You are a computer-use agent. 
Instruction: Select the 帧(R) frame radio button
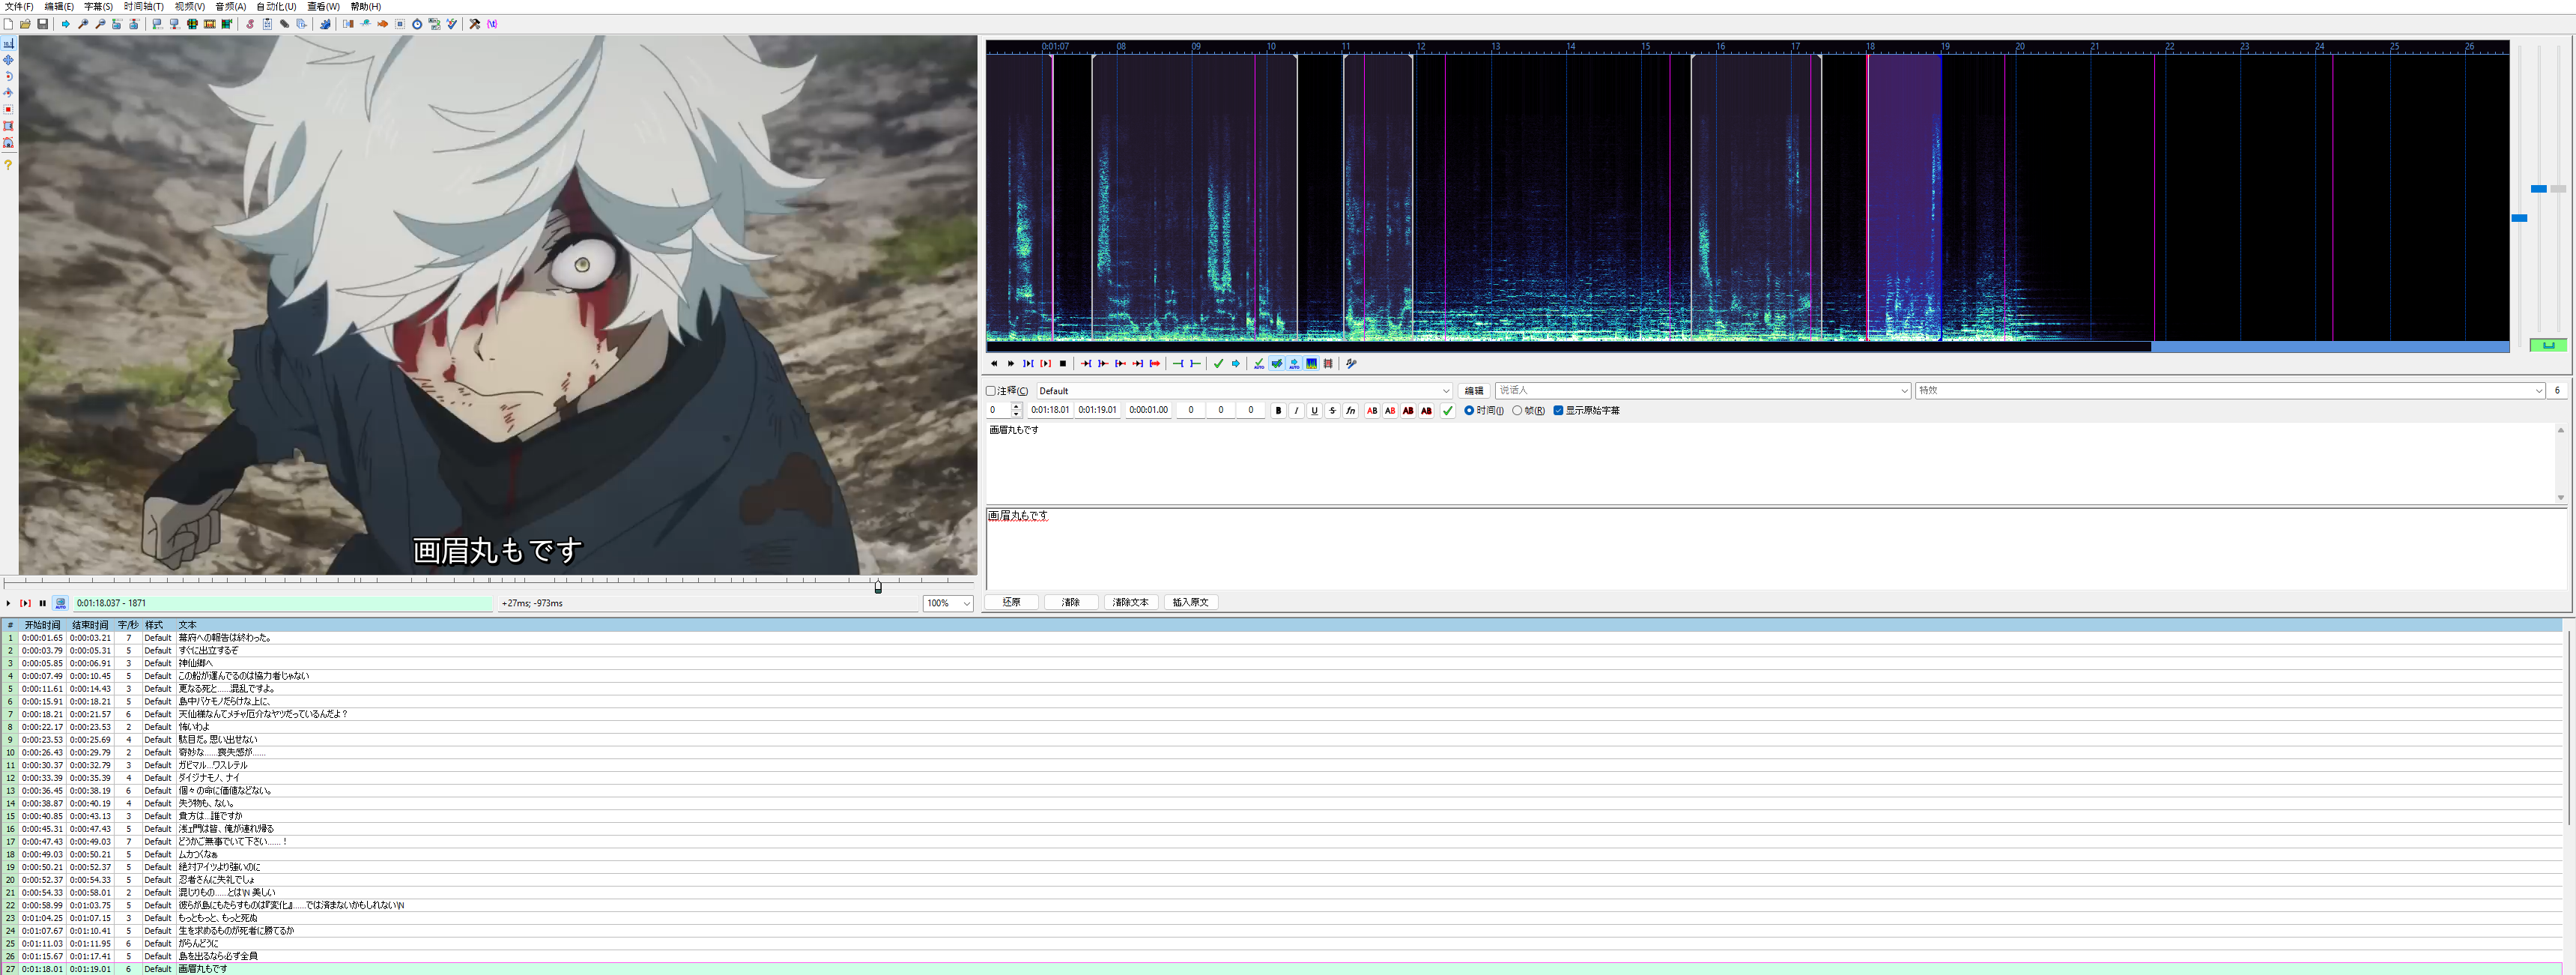click(1517, 411)
